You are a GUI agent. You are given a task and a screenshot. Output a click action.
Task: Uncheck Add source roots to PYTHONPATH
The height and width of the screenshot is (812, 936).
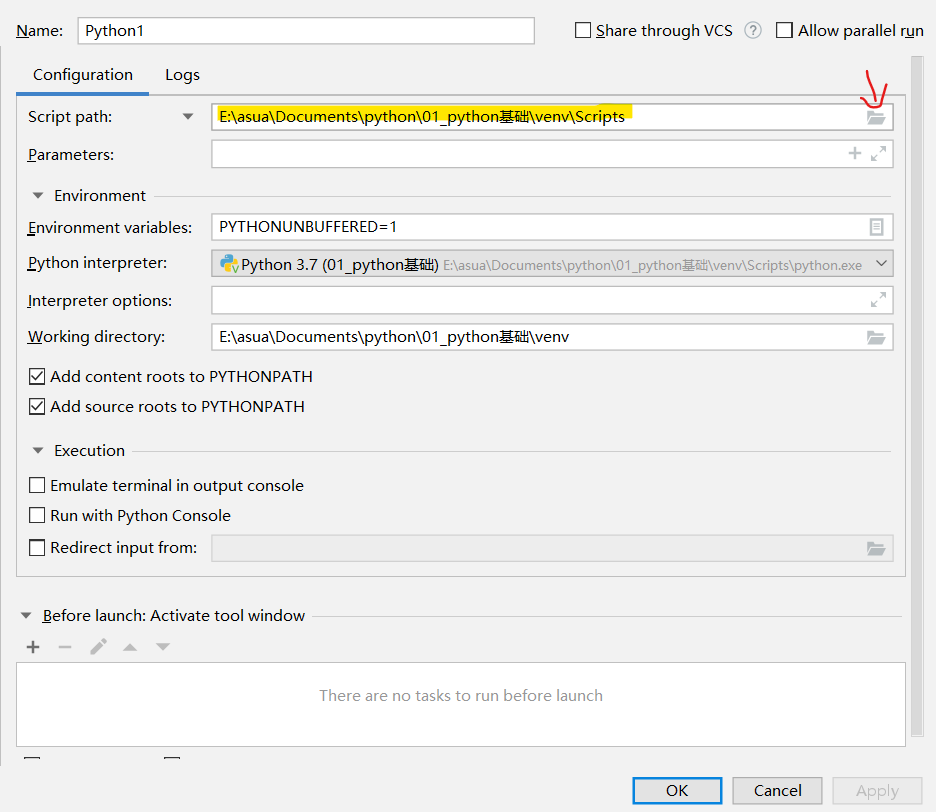click(37, 407)
